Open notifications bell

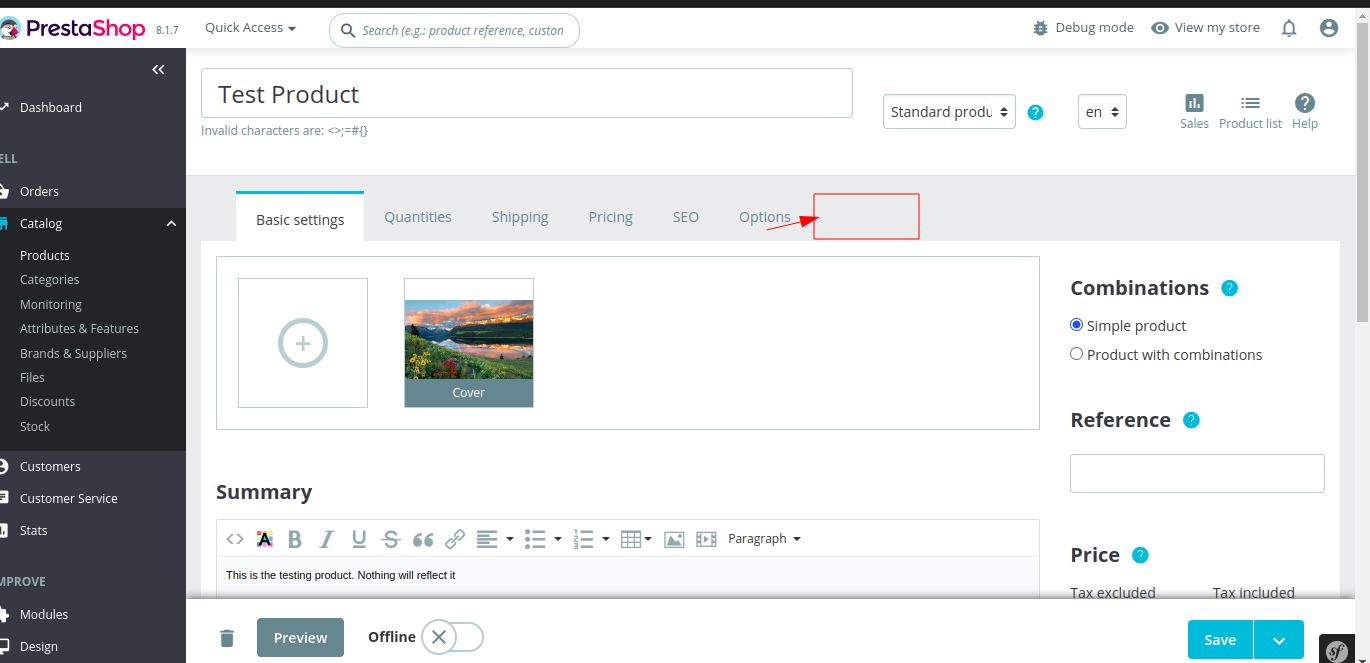click(1289, 28)
